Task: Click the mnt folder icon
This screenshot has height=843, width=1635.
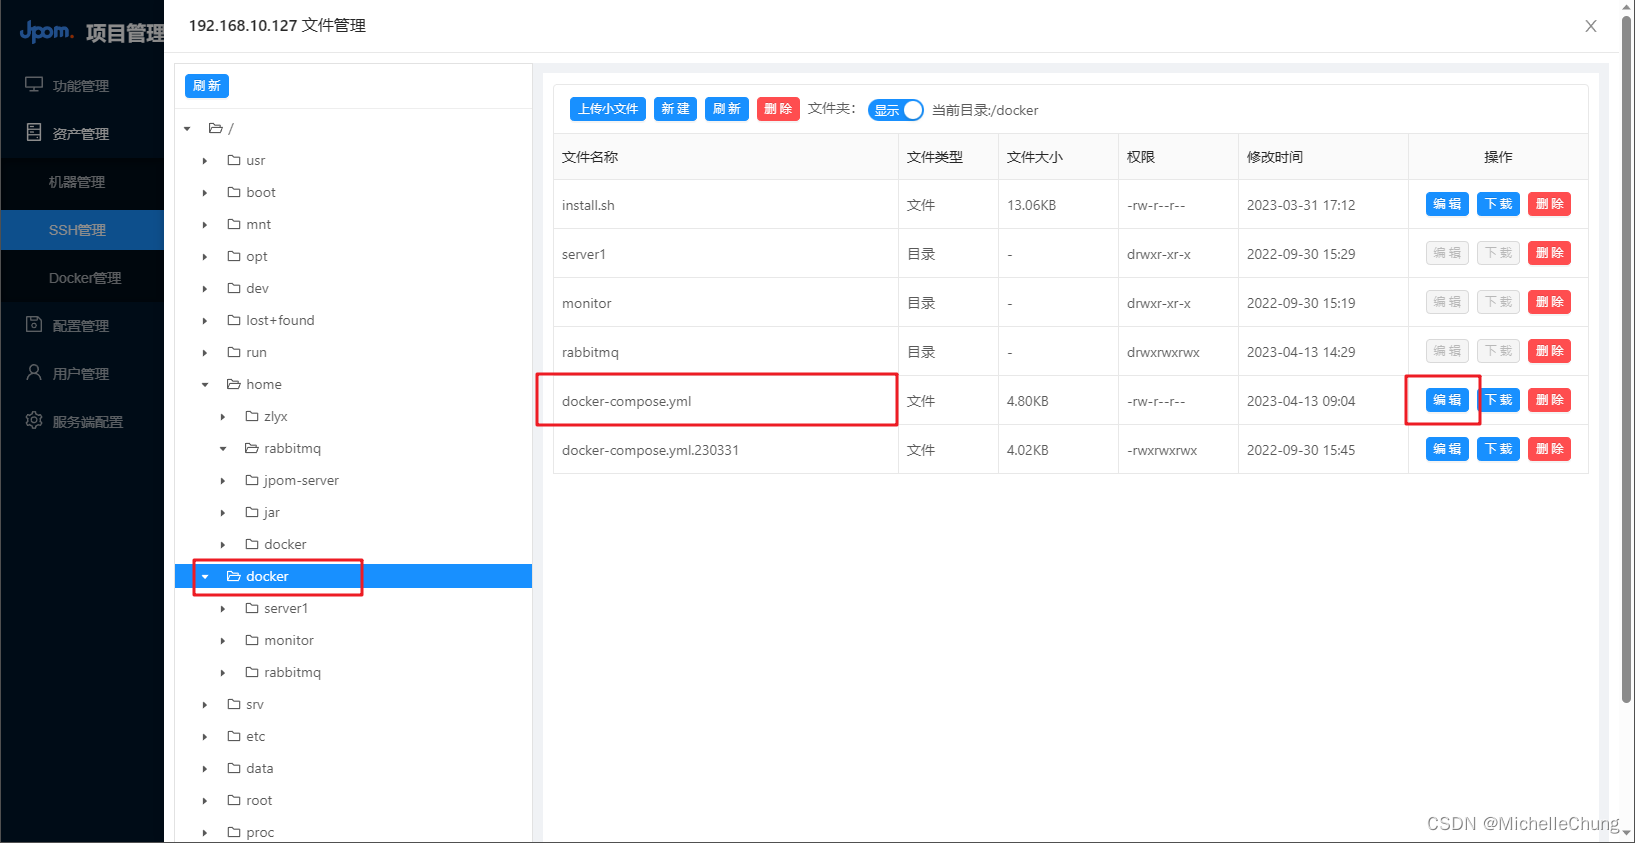Action: tap(234, 224)
